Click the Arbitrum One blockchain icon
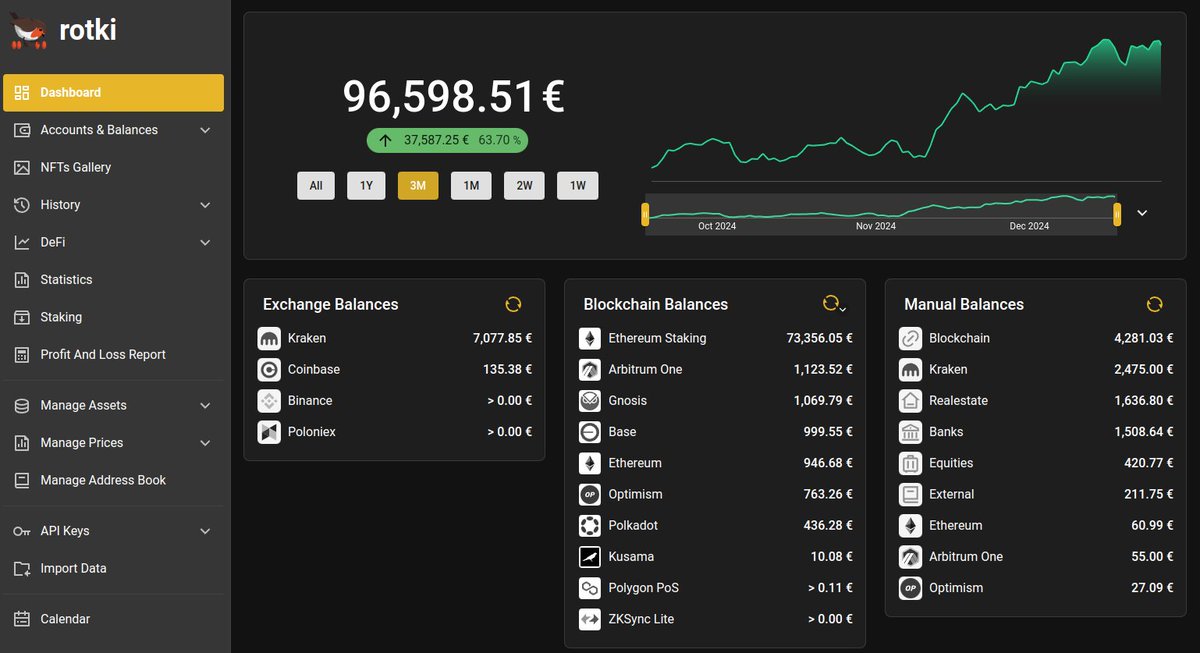 (590, 370)
